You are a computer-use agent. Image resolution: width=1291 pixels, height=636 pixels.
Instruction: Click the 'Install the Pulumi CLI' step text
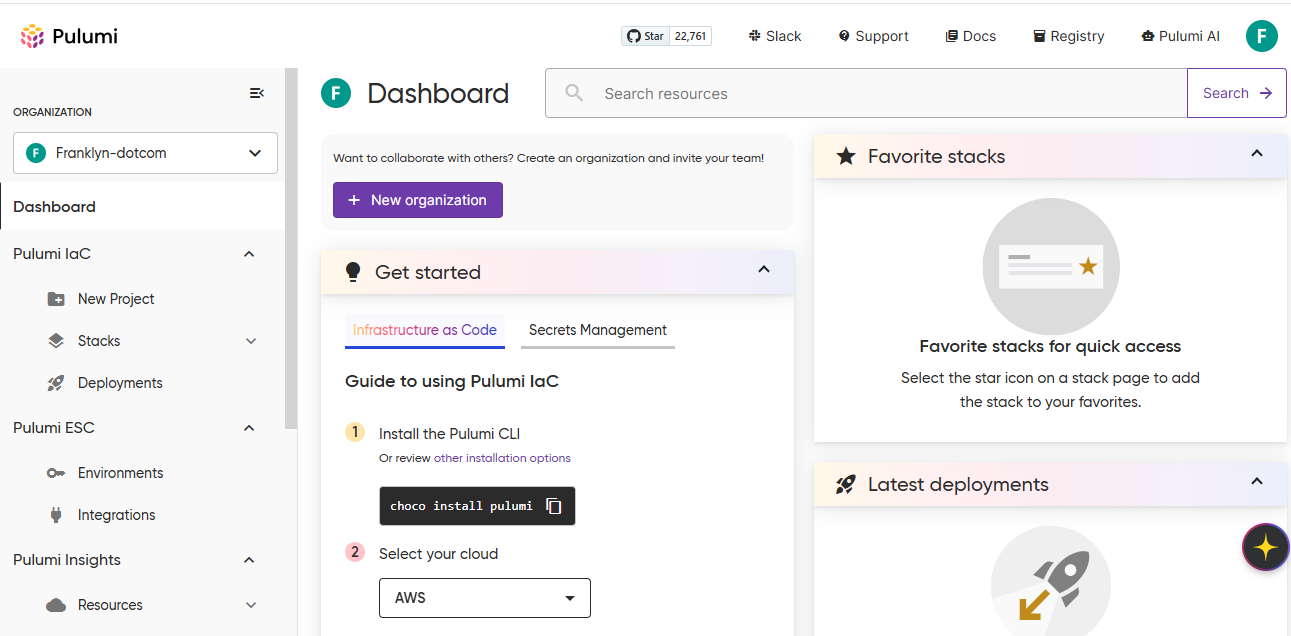(x=450, y=434)
